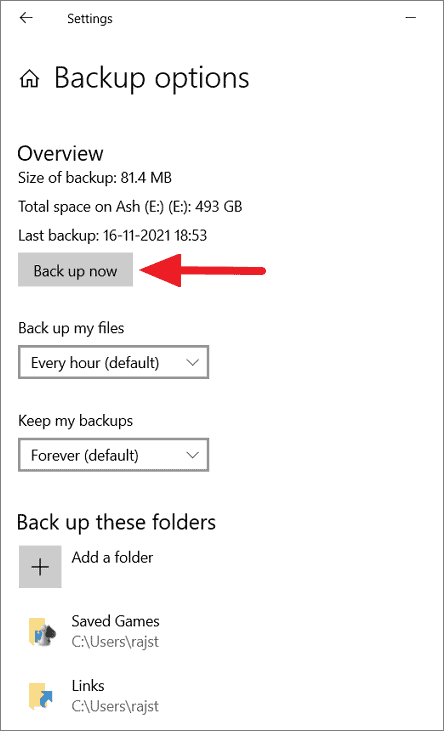The height and width of the screenshot is (731, 444).
Task: Click the Backup options heading
Action: (152, 78)
